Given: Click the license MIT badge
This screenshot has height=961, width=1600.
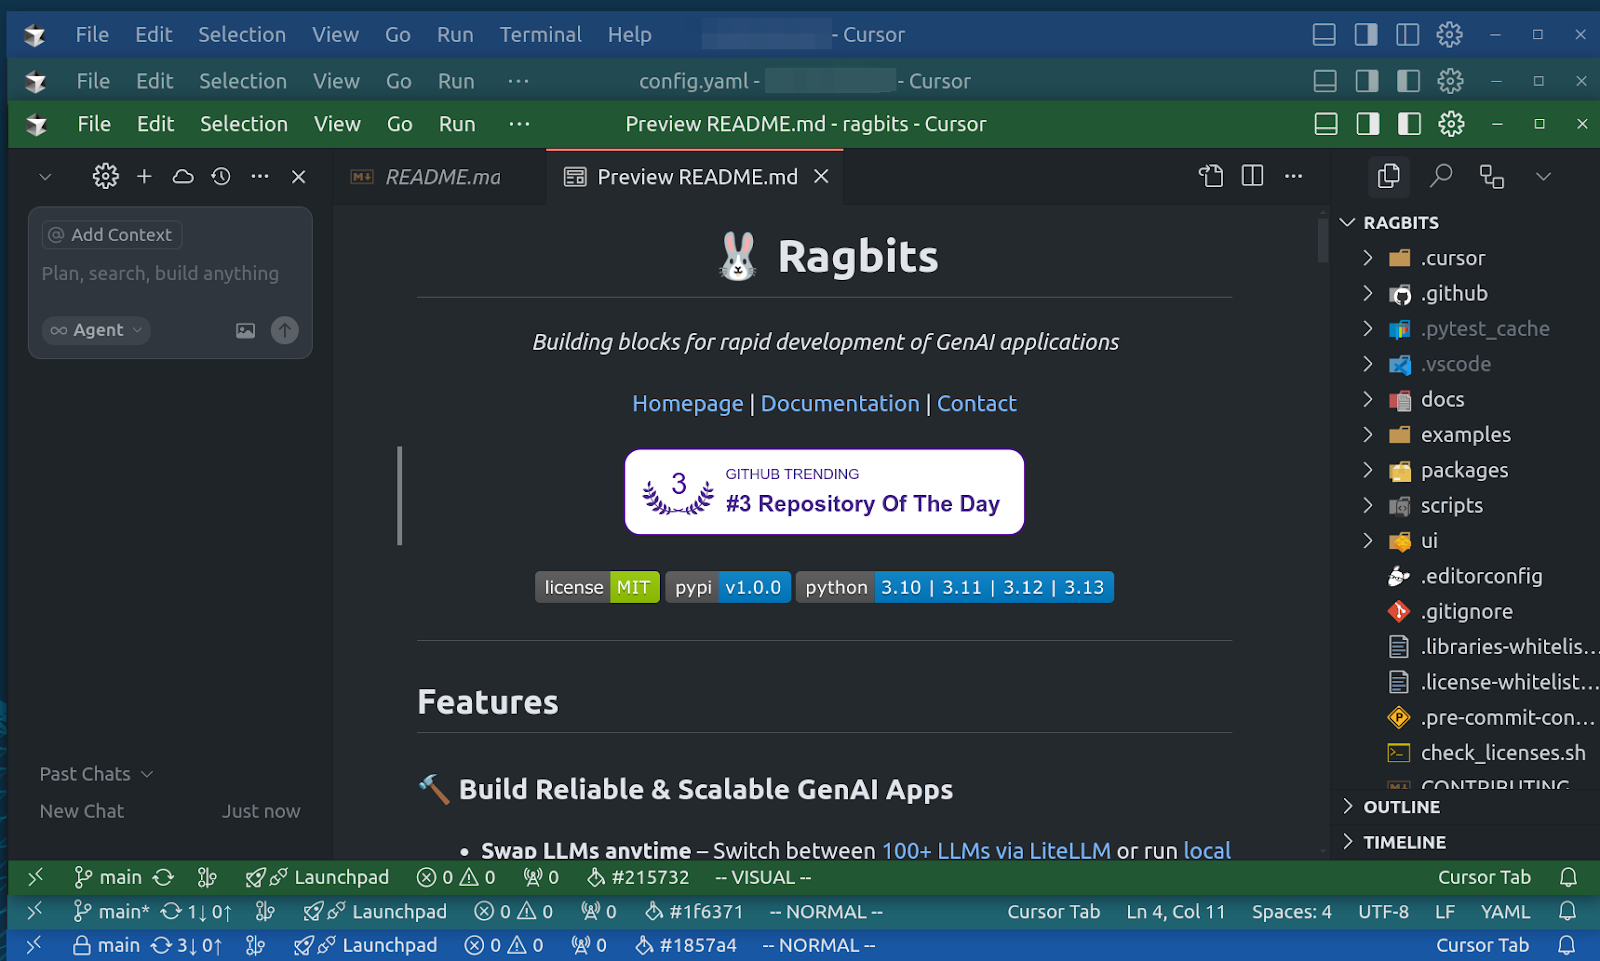Looking at the screenshot, I should [597, 587].
